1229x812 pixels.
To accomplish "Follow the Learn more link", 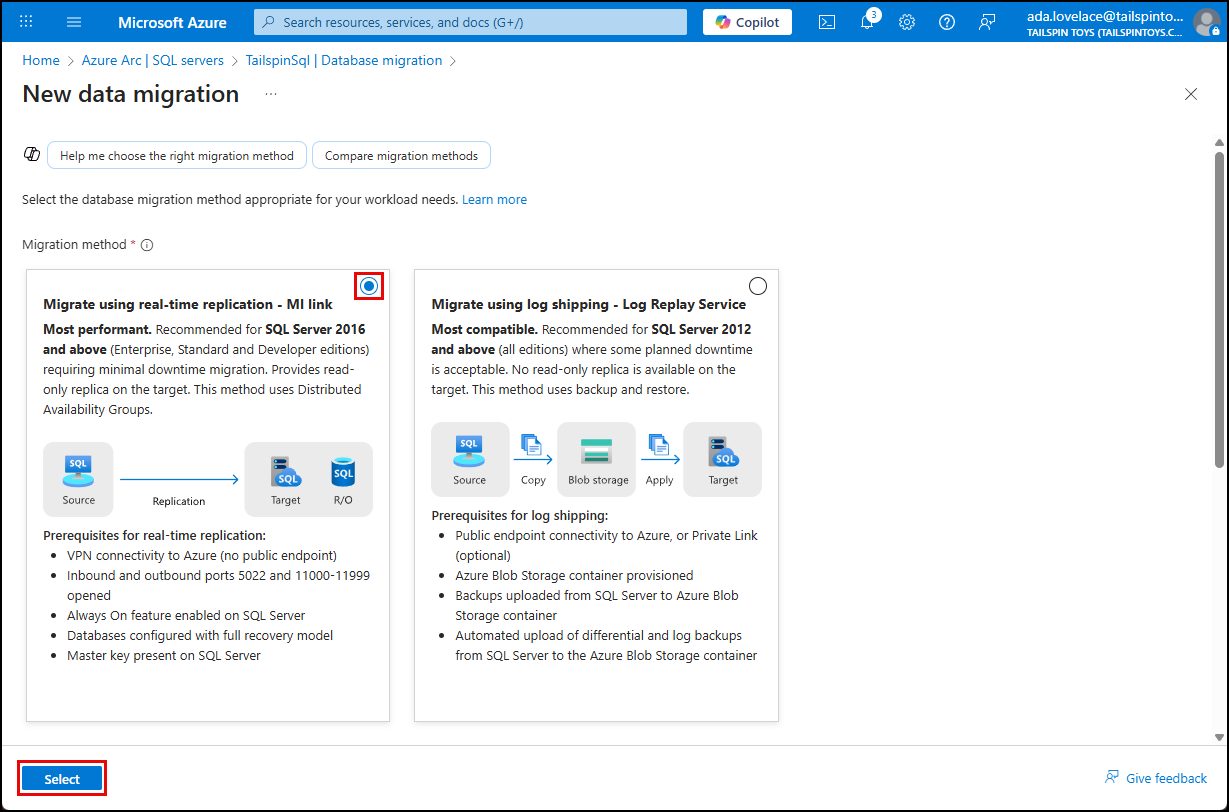I will click(494, 199).
